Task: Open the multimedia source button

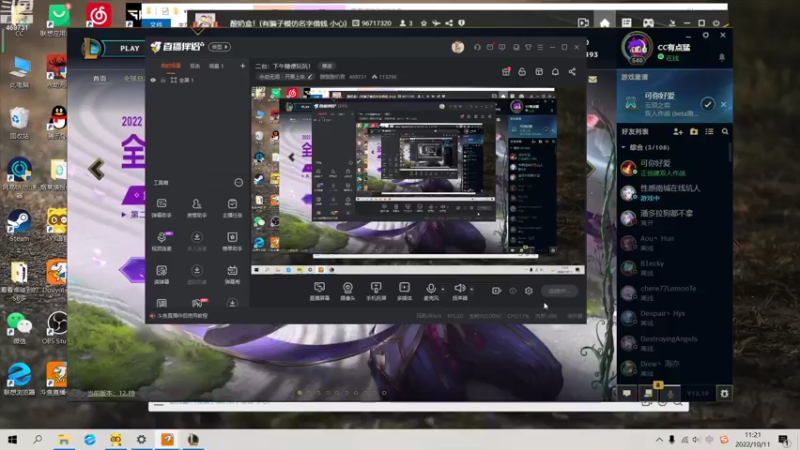Action: (x=405, y=291)
